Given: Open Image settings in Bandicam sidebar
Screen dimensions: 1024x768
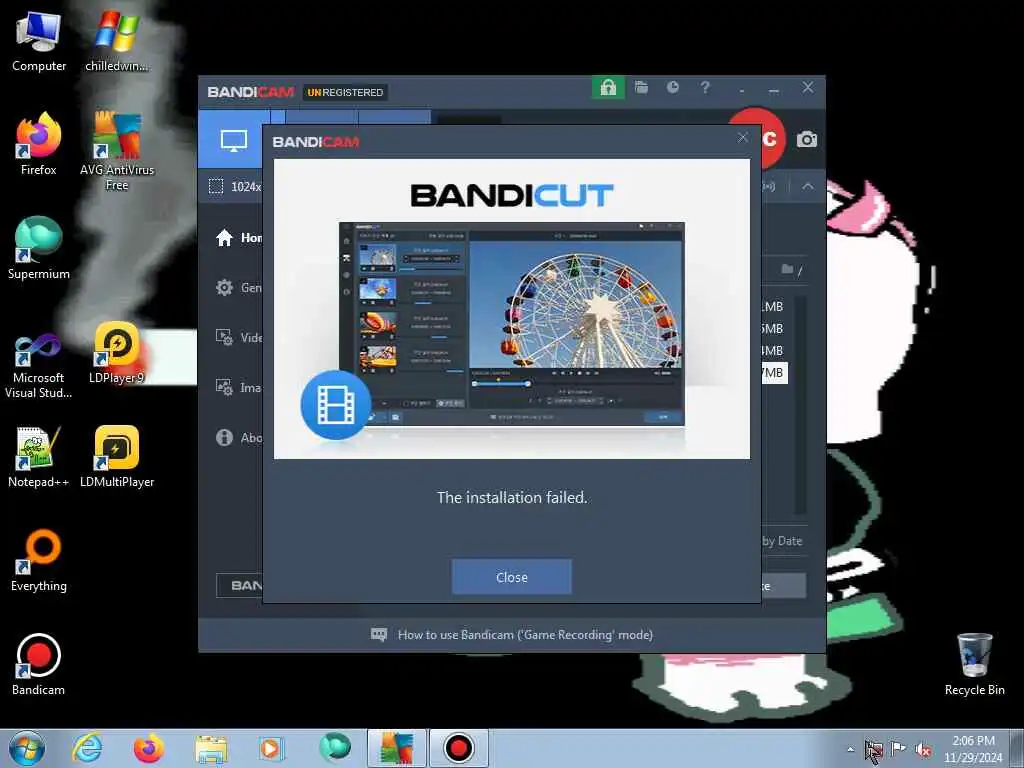Looking at the screenshot, I should click(238, 387).
